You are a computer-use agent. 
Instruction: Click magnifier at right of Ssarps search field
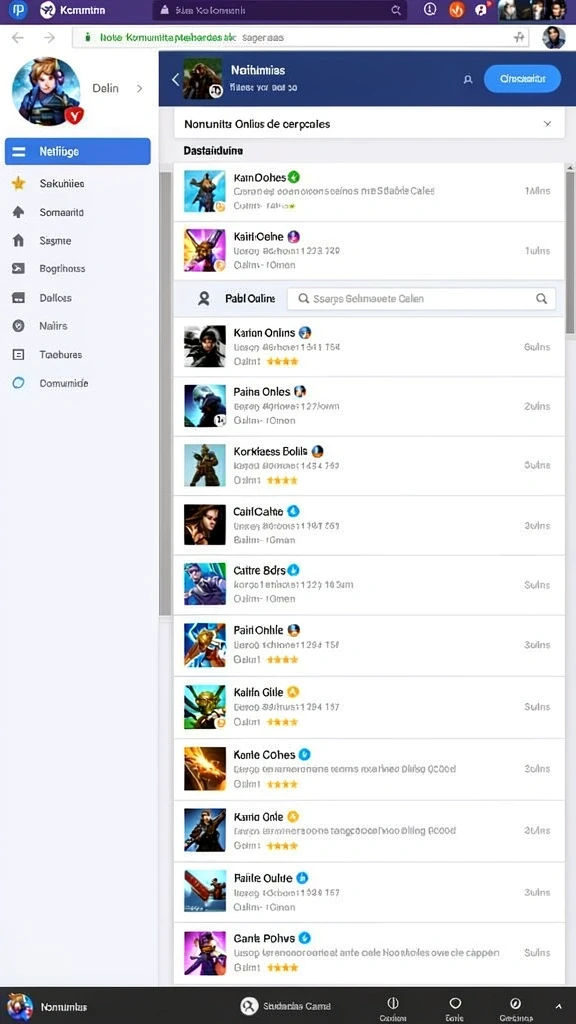(x=541, y=298)
